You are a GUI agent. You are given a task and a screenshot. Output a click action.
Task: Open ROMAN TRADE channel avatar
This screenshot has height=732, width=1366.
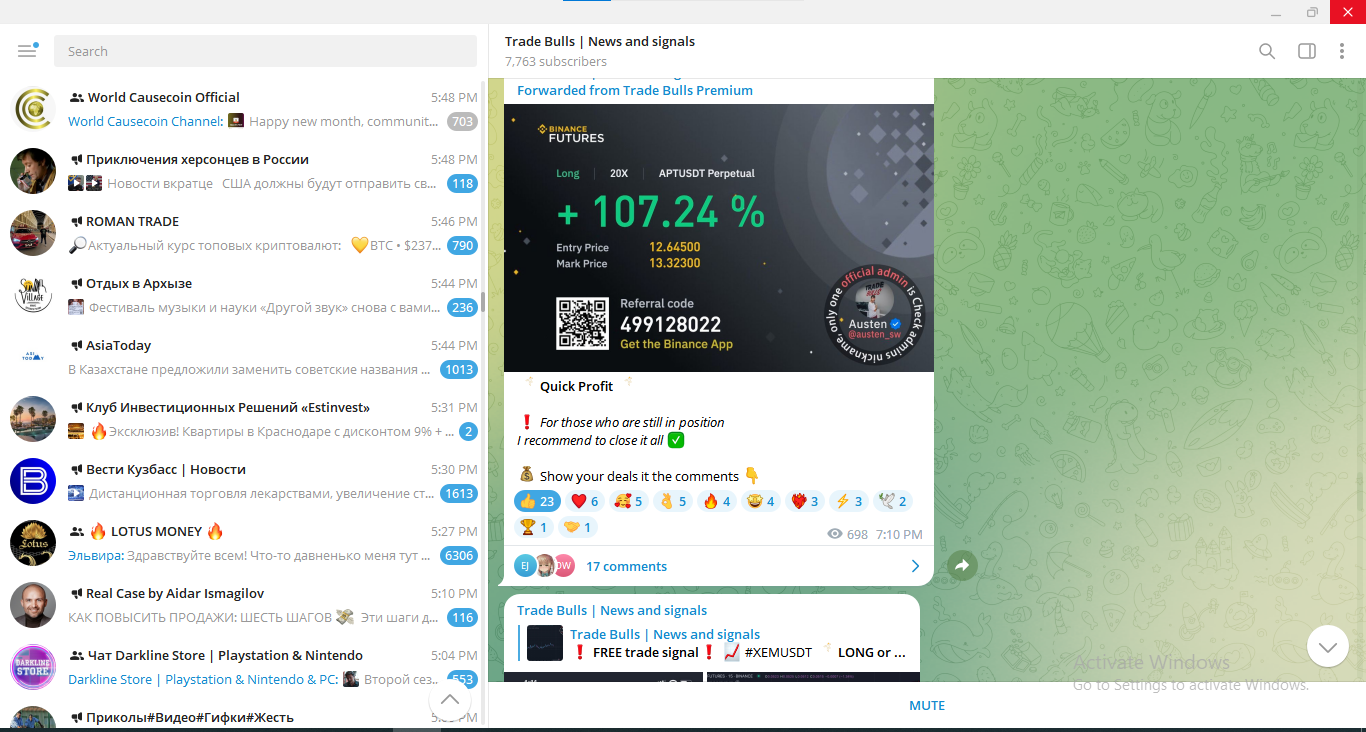(33, 233)
